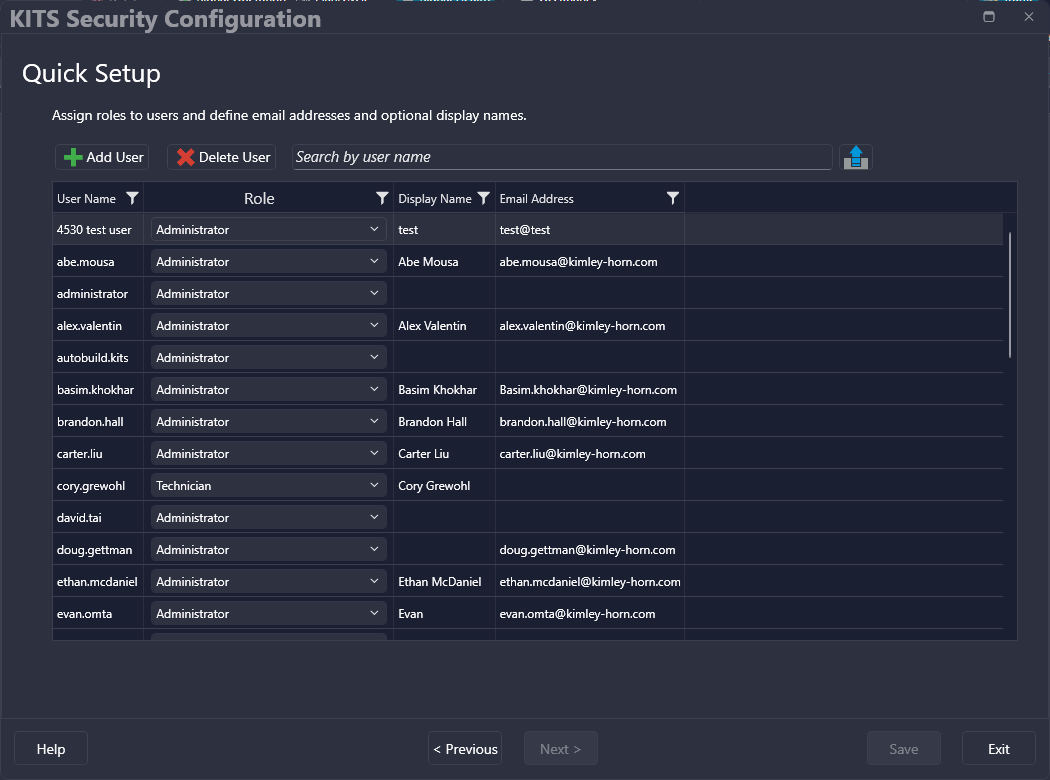Image resolution: width=1050 pixels, height=780 pixels.
Task: Click the user list vertical scrollbar
Action: [x=1010, y=295]
